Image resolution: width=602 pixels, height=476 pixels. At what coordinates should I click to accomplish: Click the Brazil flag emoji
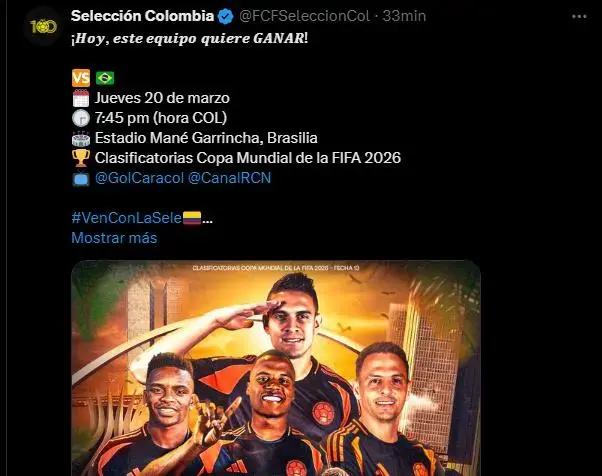[x=105, y=78]
